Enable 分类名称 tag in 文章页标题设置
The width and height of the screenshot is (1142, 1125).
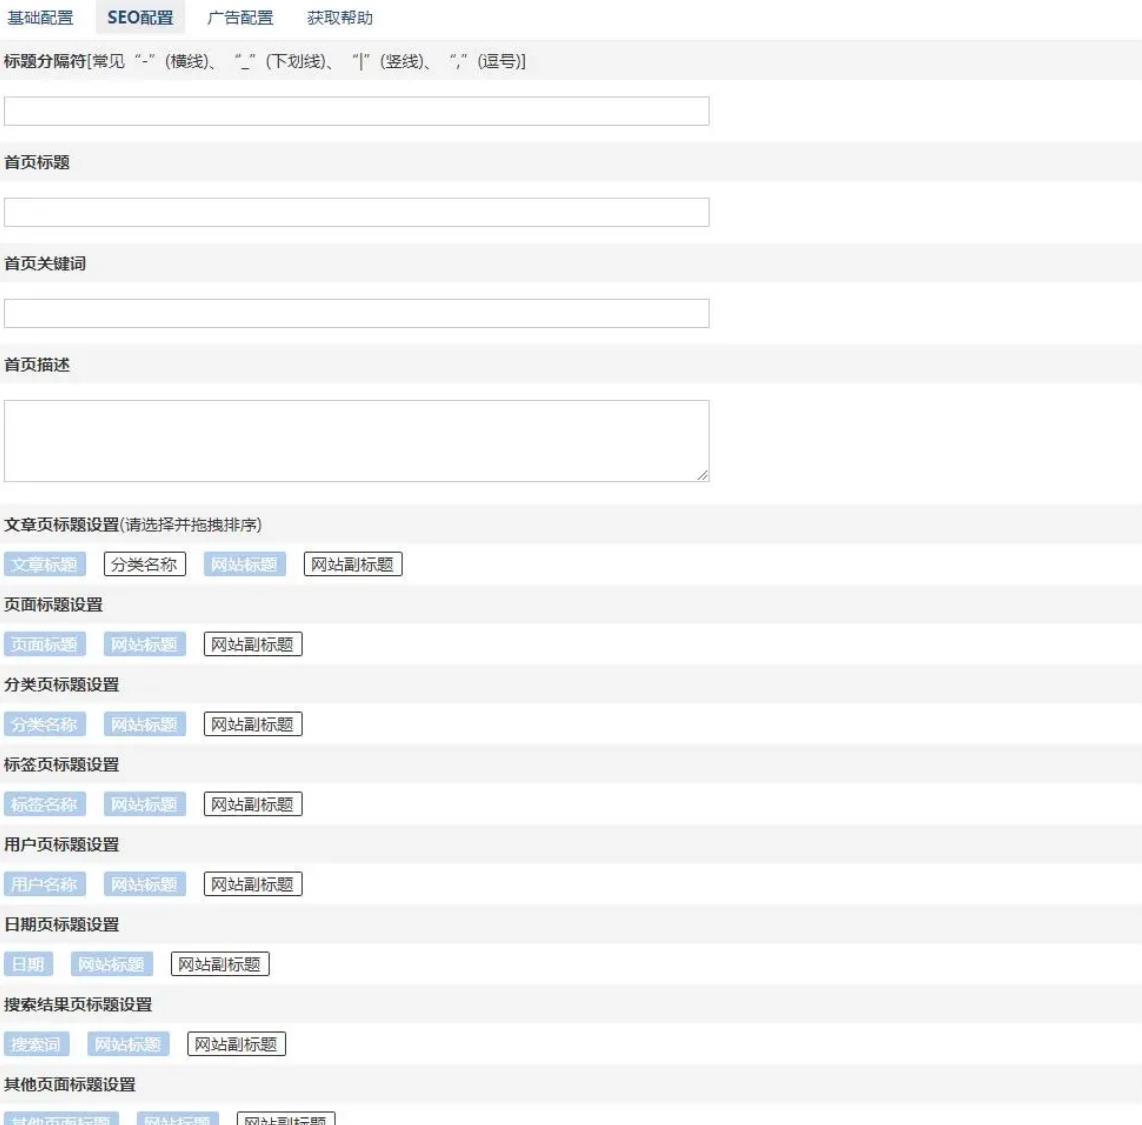(145, 564)
